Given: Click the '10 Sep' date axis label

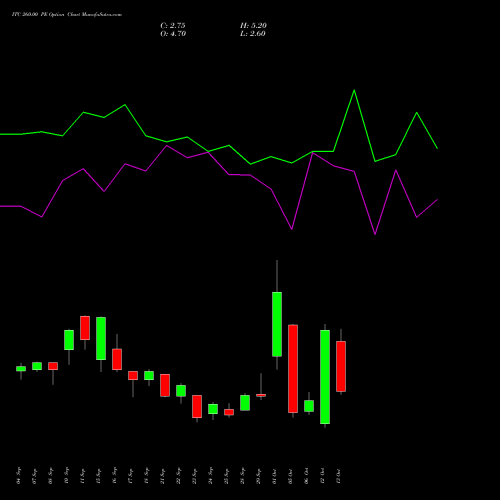Looking at the screenshot, I should pos(67,476).
